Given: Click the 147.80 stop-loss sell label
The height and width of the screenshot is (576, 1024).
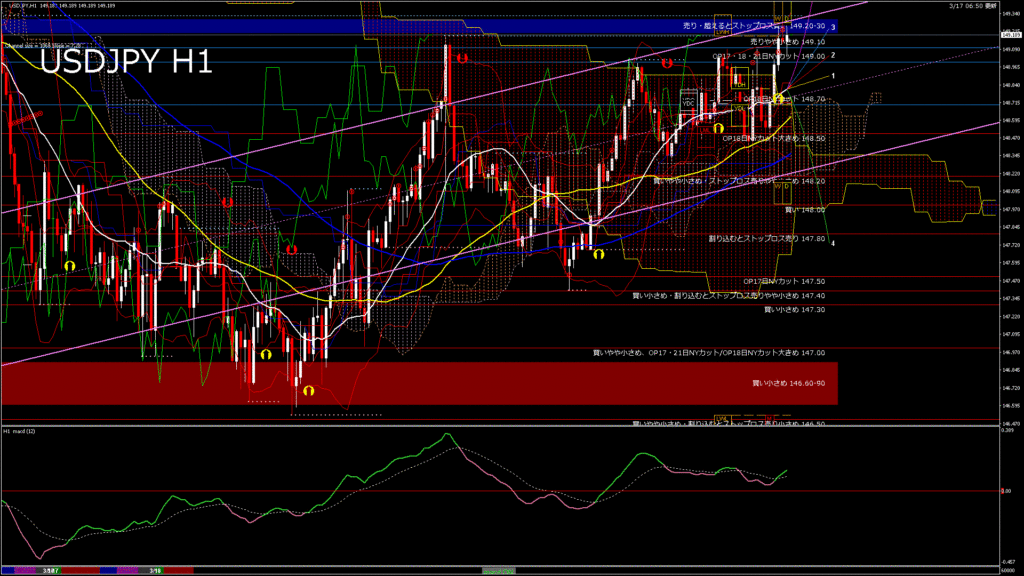Looking at the screenshot, I should (766, 239).
